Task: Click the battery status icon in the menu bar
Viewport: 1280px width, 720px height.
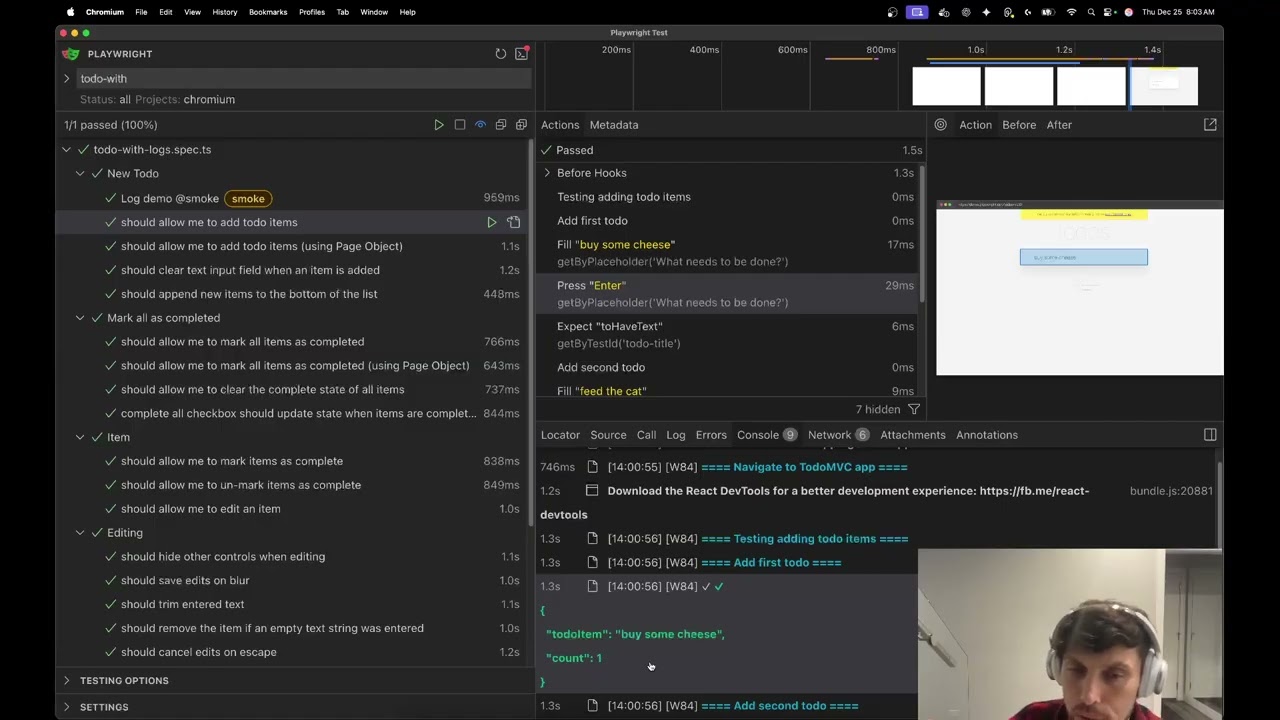Action: [x=1048, y=12]
